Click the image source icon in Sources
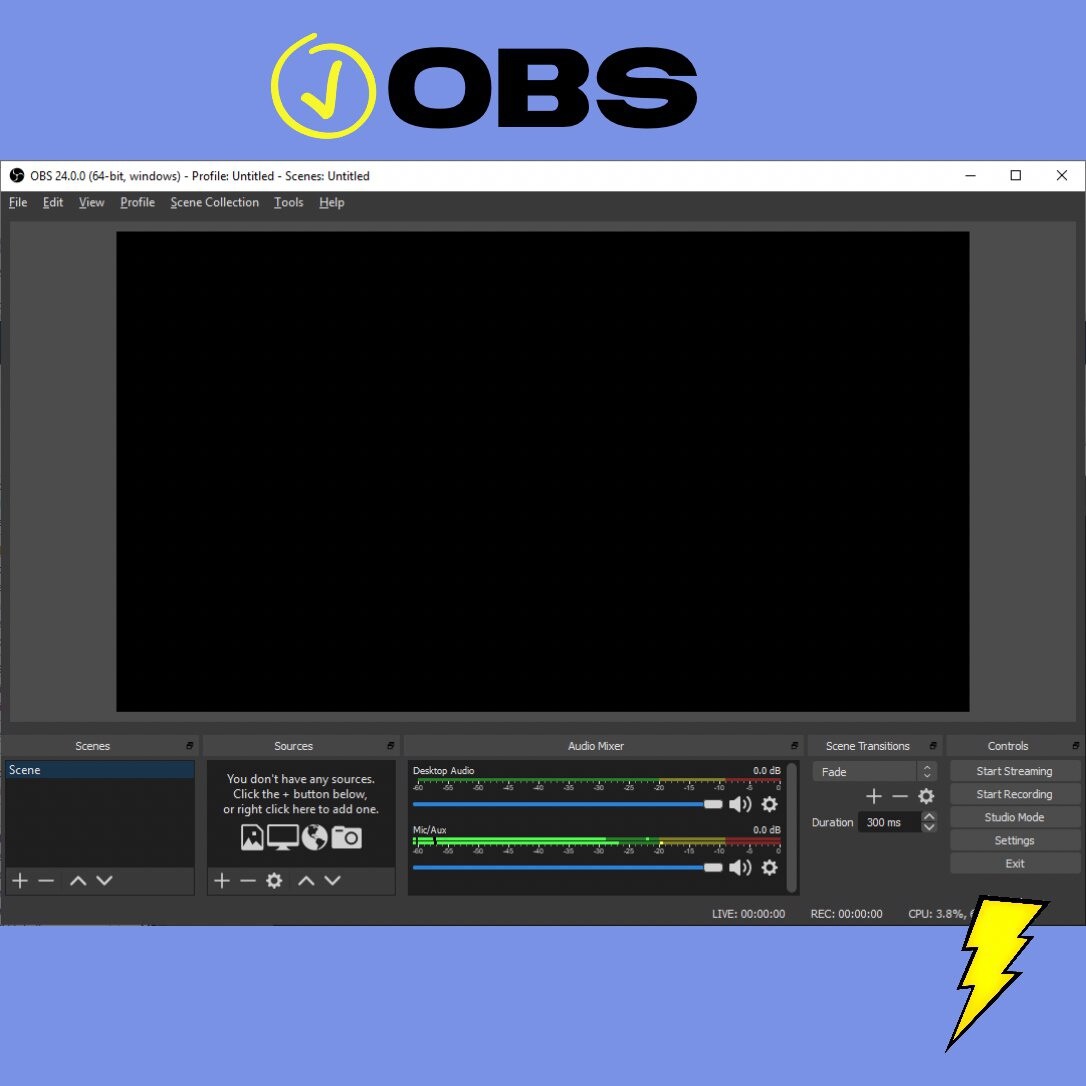 [x=252, y=837]
